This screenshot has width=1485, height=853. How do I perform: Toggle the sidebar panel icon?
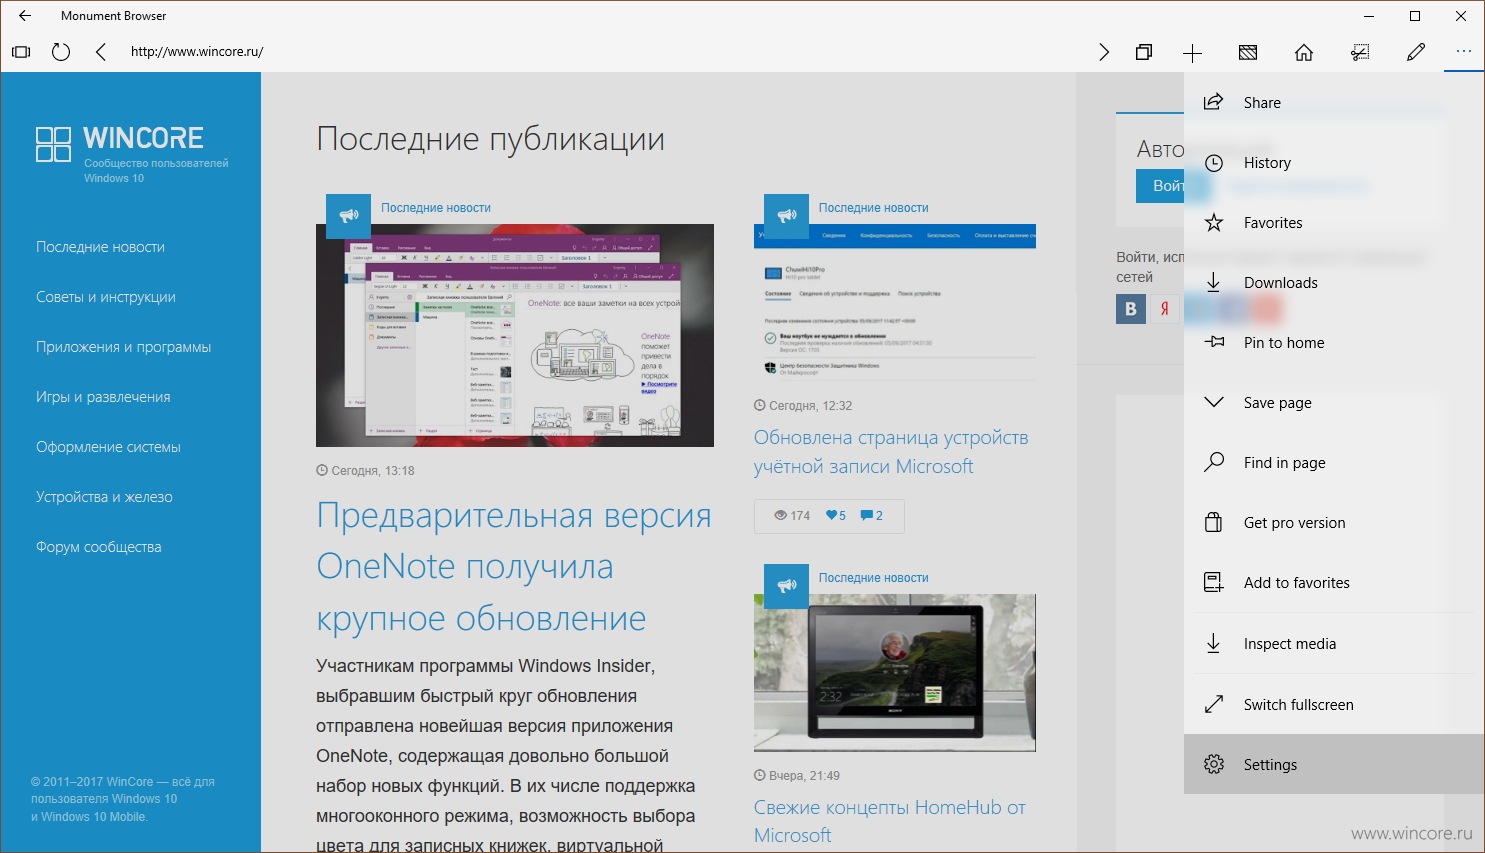tap(21, 52)
